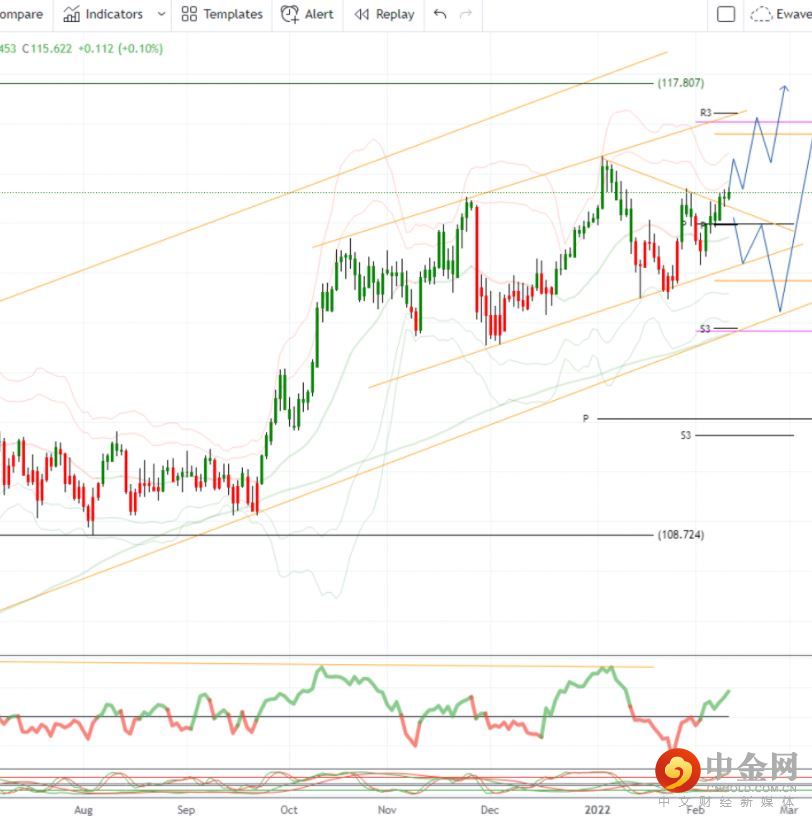Select the R3 pivot label
Screen dimensions: 812x820
tap(705, 112)
